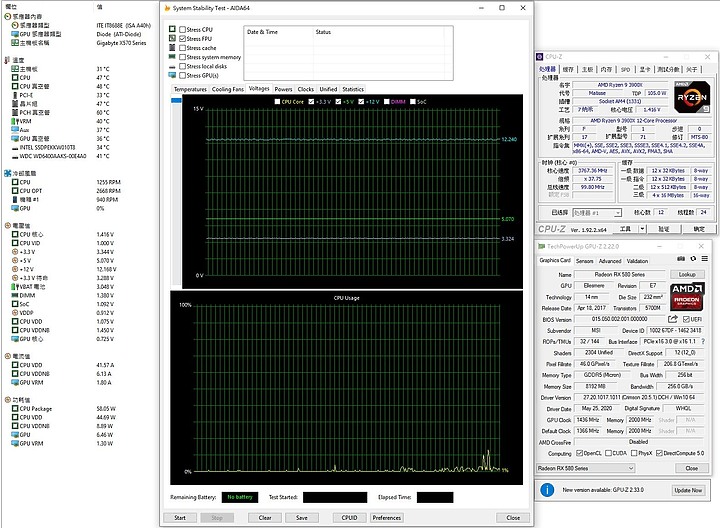Click the GPU-Z refresh icon

click(x=693, y=259)
